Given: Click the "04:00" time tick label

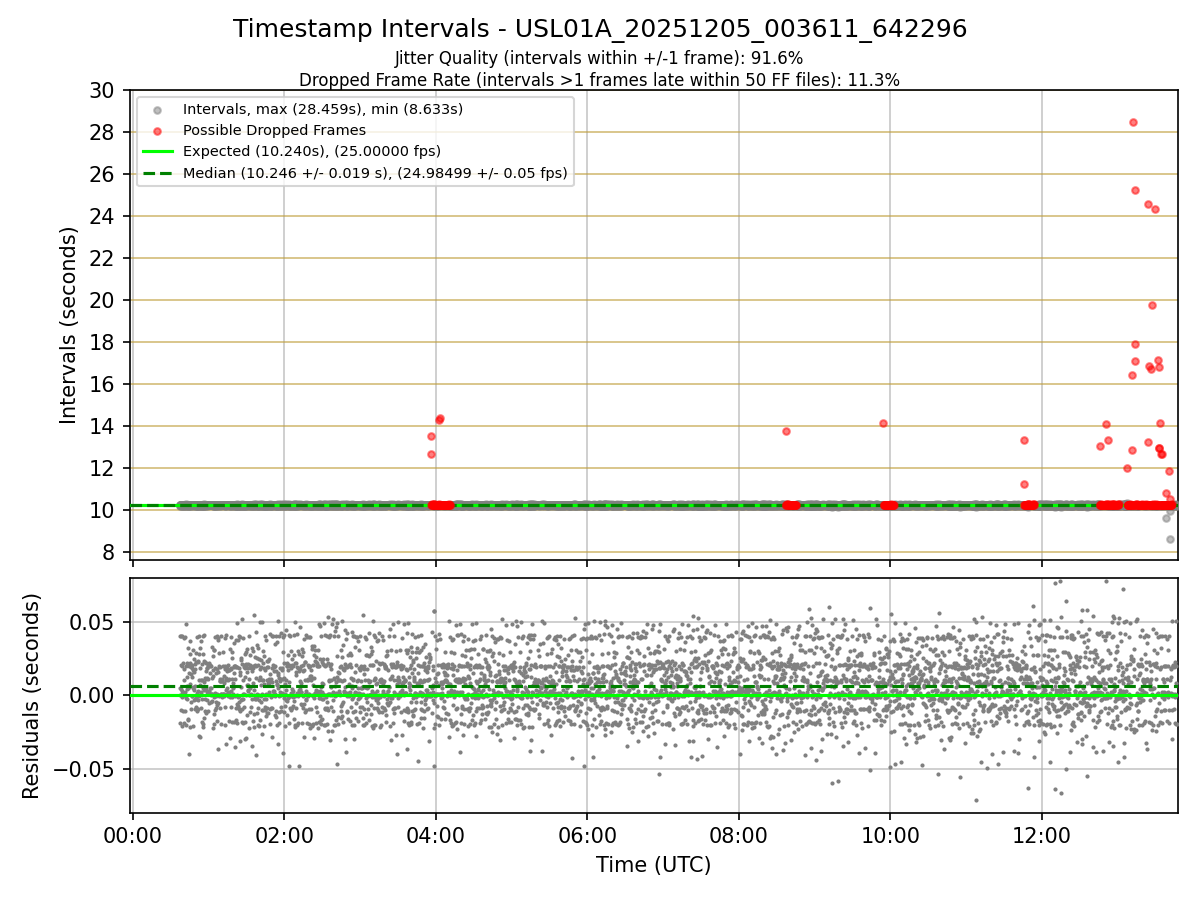Looking at the screenshot, I should [435, 836].
